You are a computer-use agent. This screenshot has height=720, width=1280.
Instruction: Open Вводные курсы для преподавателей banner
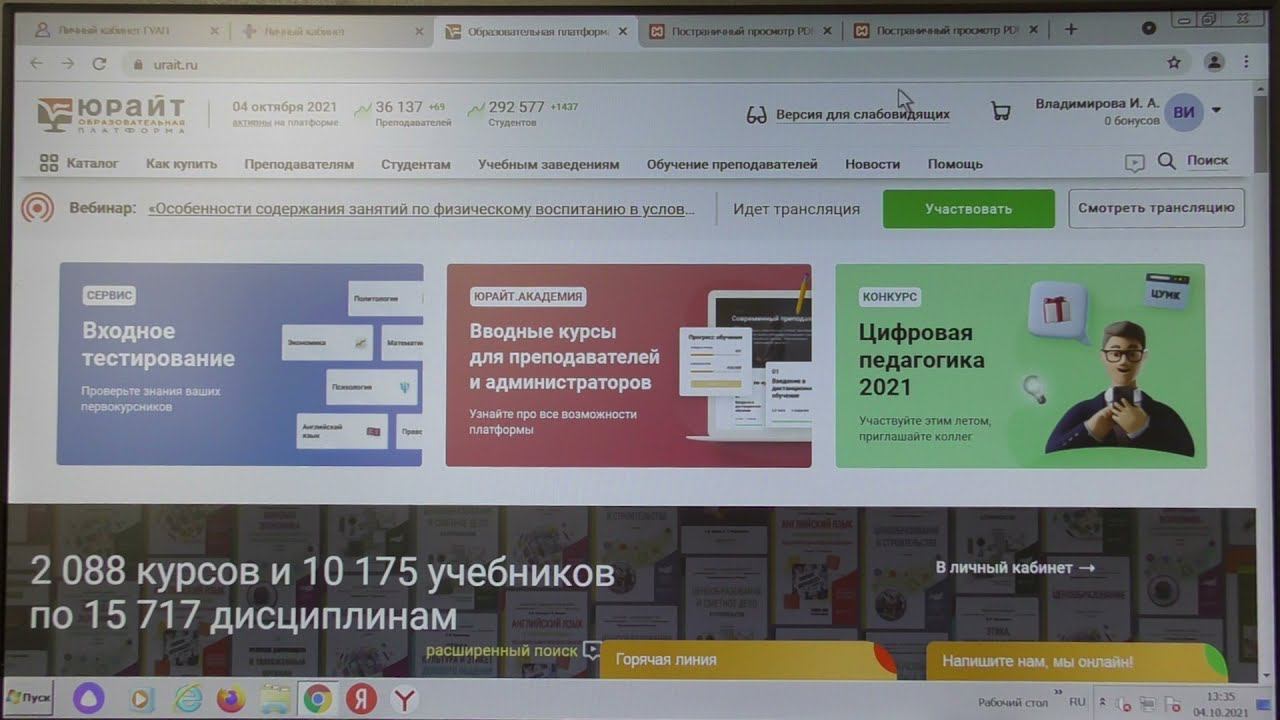click(x=628, y=365)
